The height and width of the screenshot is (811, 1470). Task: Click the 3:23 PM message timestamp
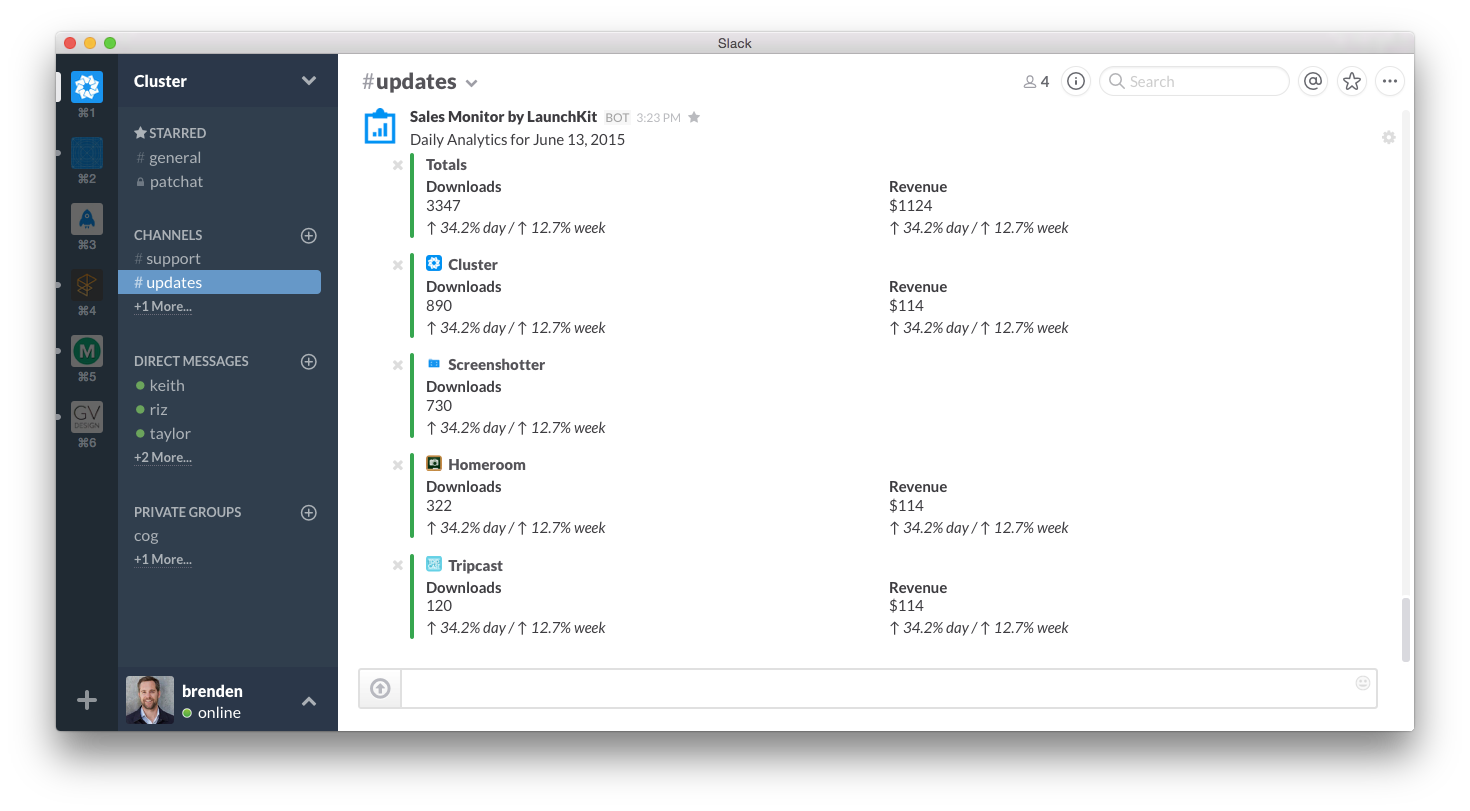658,118
